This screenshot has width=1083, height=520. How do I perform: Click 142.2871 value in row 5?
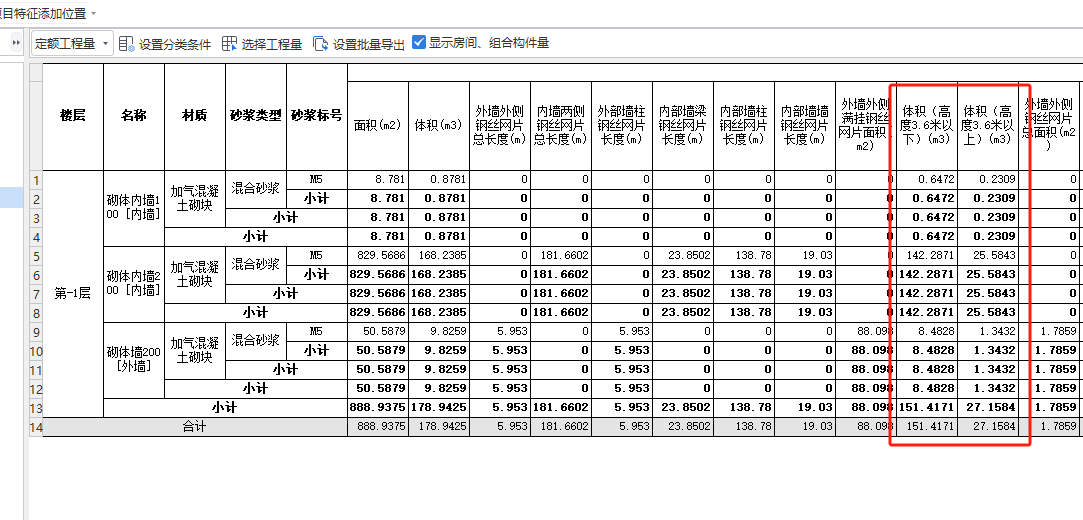[x=927, y=256]
